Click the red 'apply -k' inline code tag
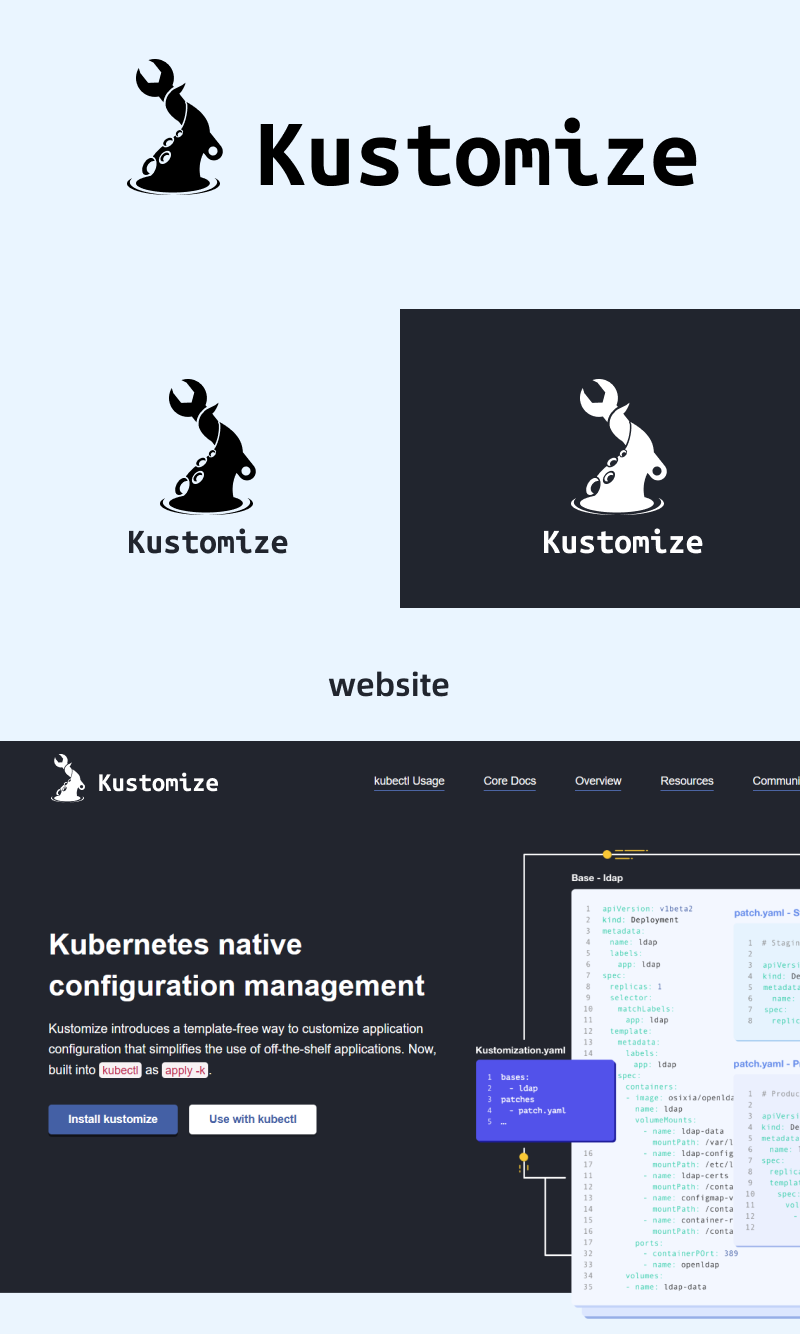Screen dimensions: 800x1334 [x=186, y=1070]
